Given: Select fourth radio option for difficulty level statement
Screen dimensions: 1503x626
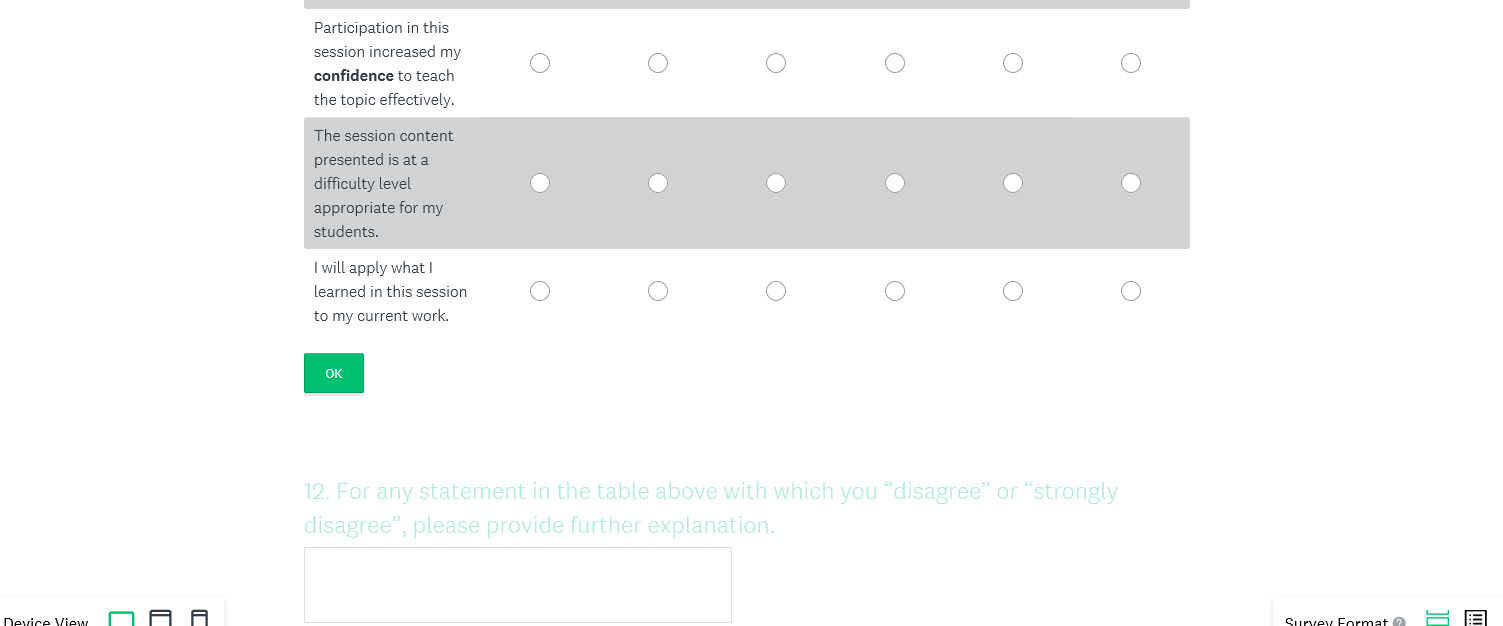Looking at the screenshot, I should pos(895,183).
